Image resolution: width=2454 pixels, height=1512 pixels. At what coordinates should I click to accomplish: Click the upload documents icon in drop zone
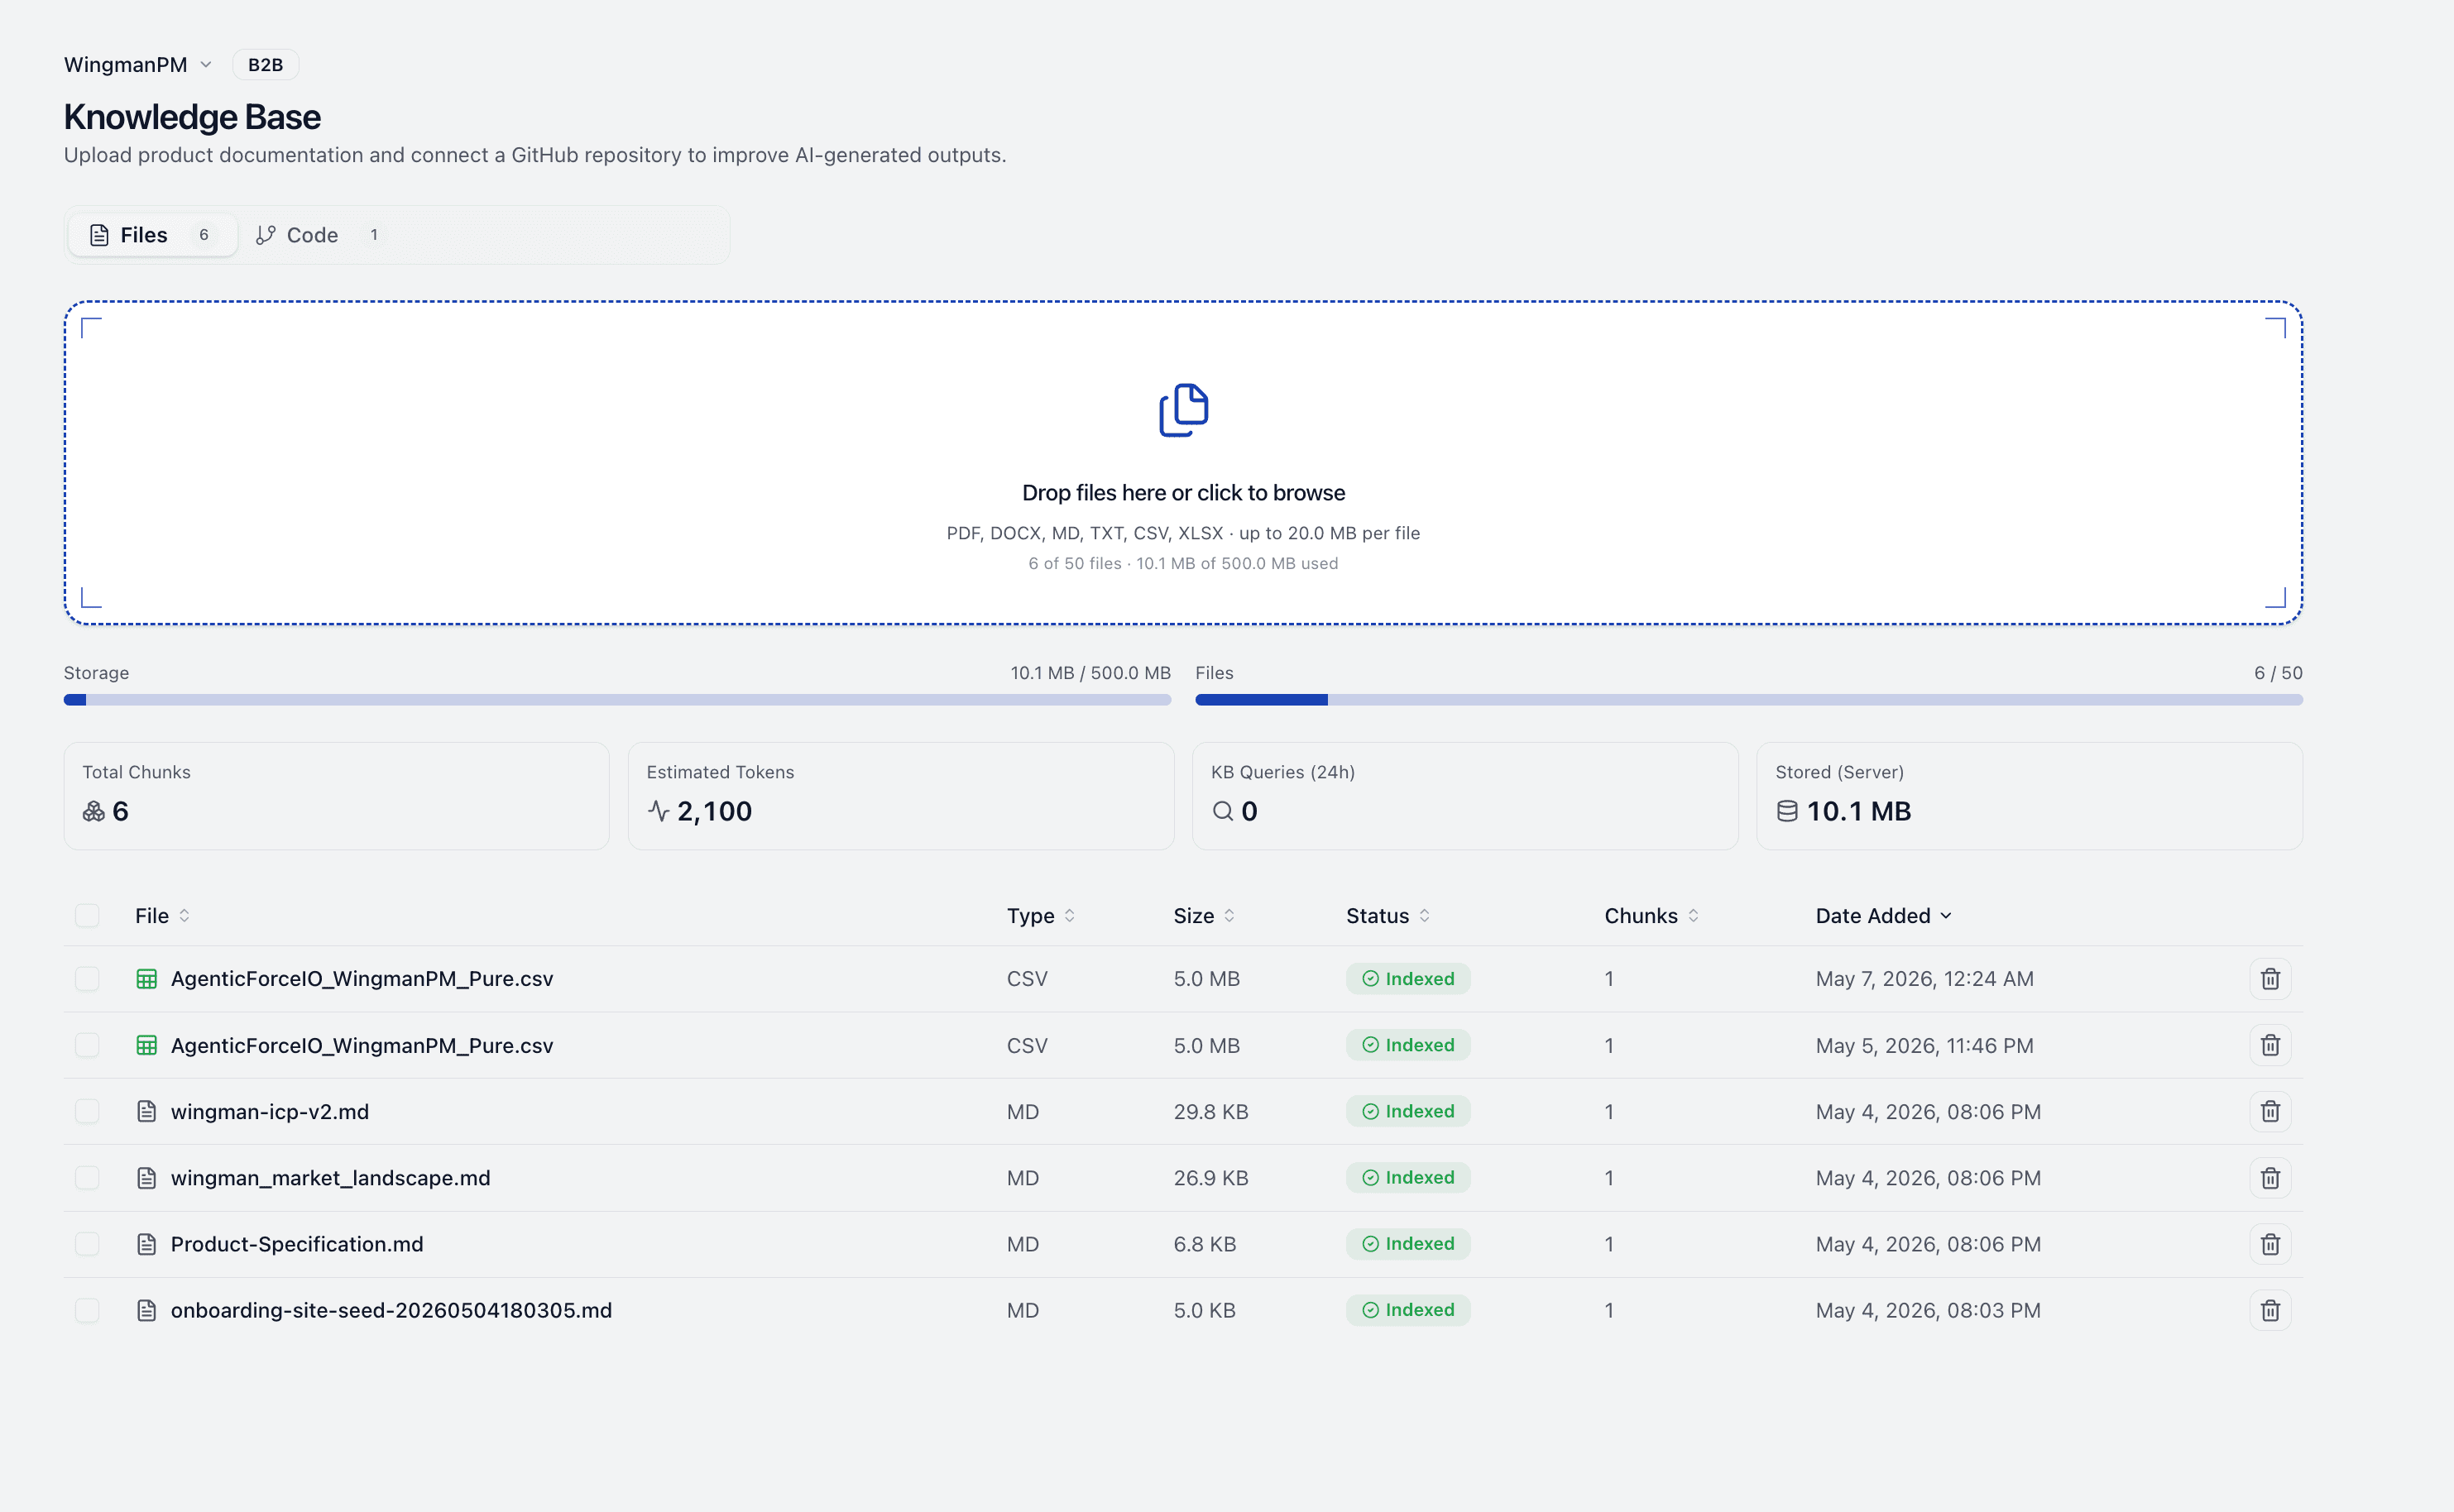tap(1184, 410)
